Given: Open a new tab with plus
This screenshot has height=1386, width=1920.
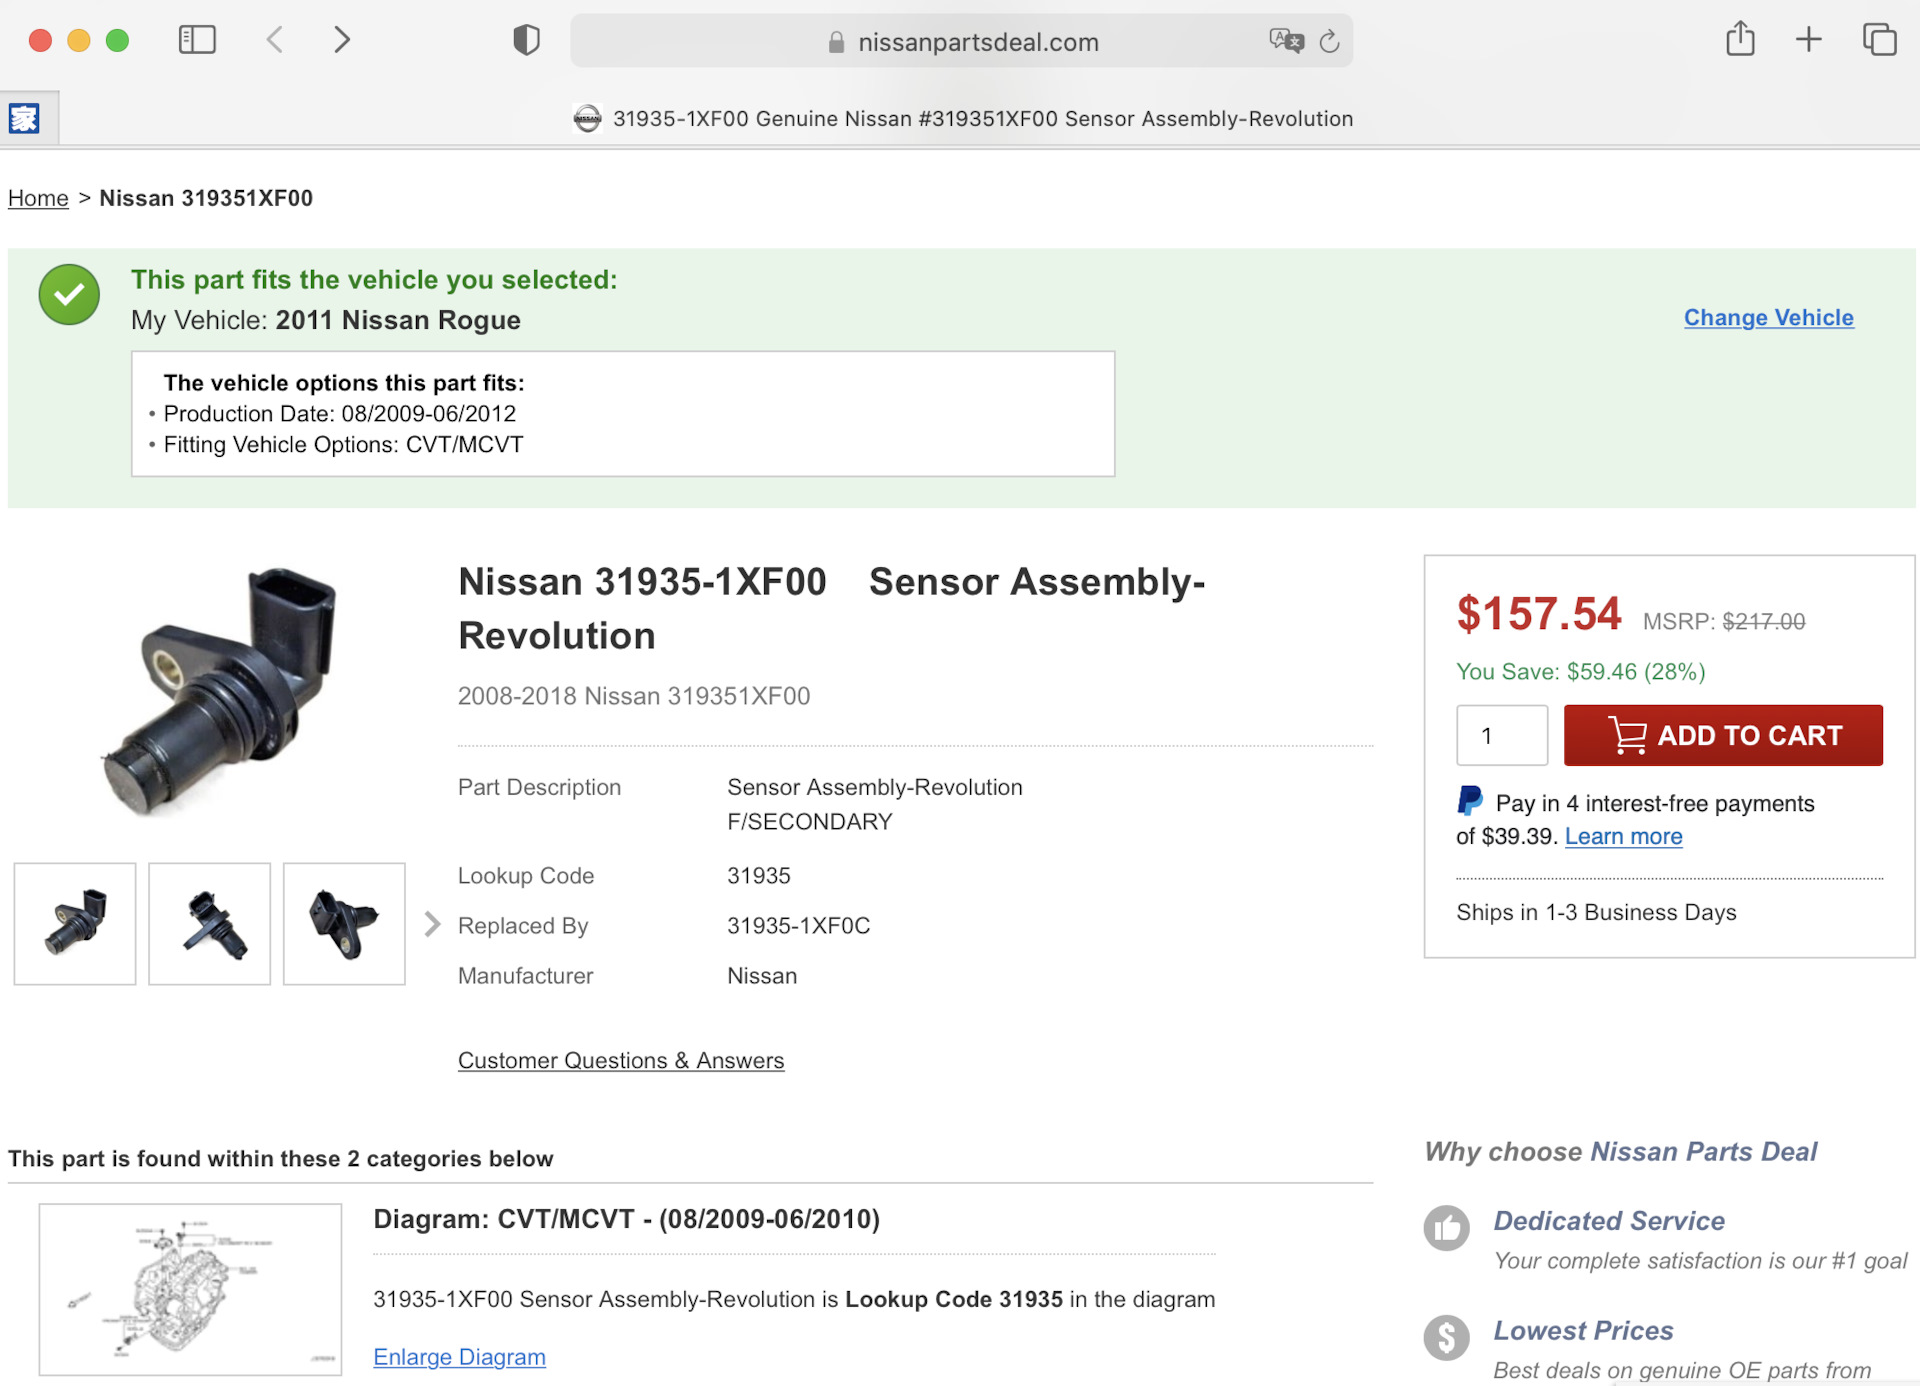Looking at the screenshot, I should (1808, 40).
